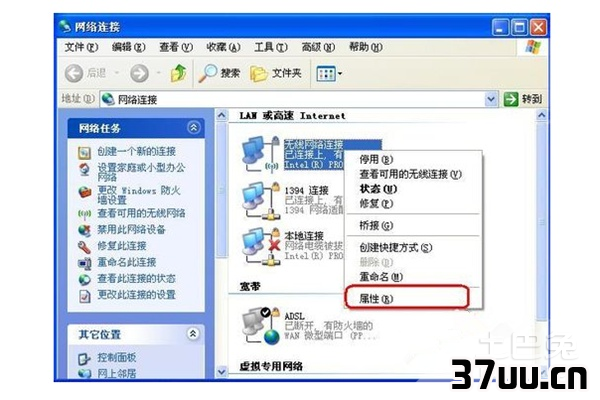Click the 修复此连接 task link
Image resolution: width=600 pixels, height=400 pixels.
tap(122, 246)
